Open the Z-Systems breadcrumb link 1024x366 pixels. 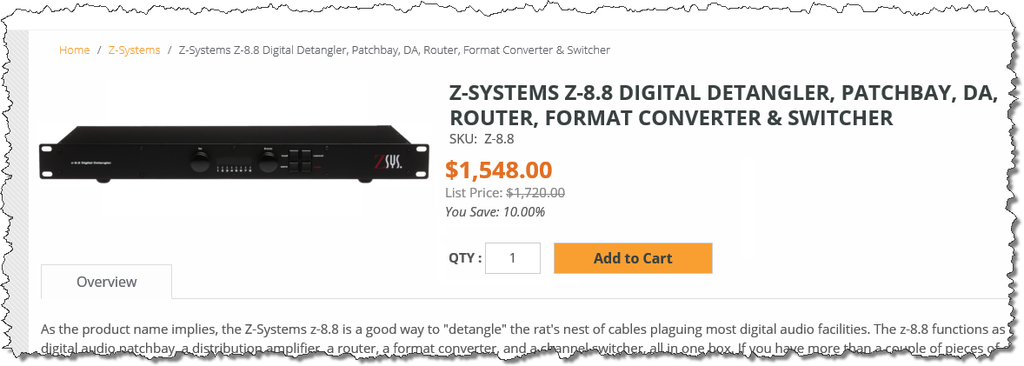coord(134,50)
